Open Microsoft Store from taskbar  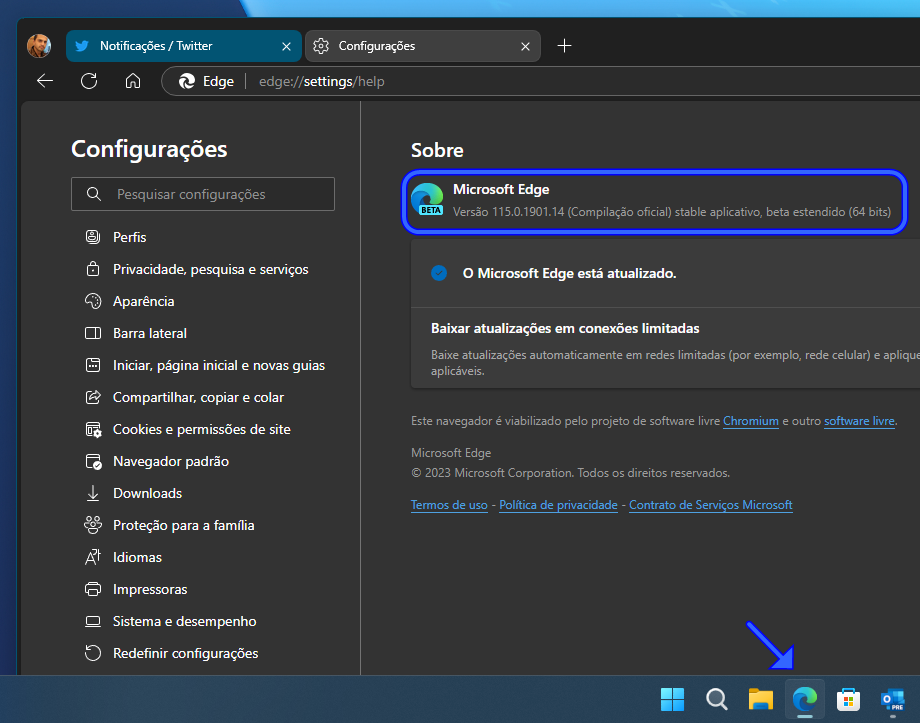coord(848,699)
